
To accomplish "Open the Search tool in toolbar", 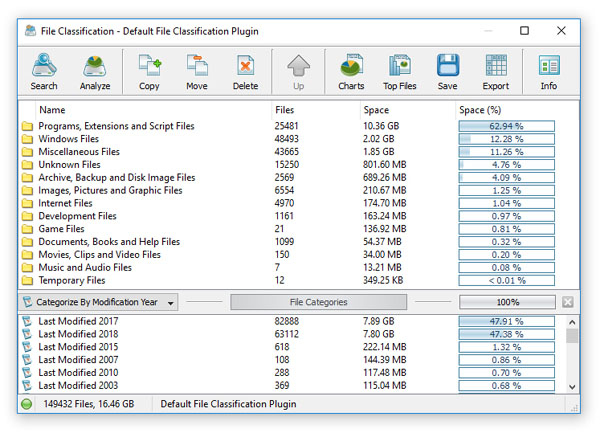I will point(44,72).
